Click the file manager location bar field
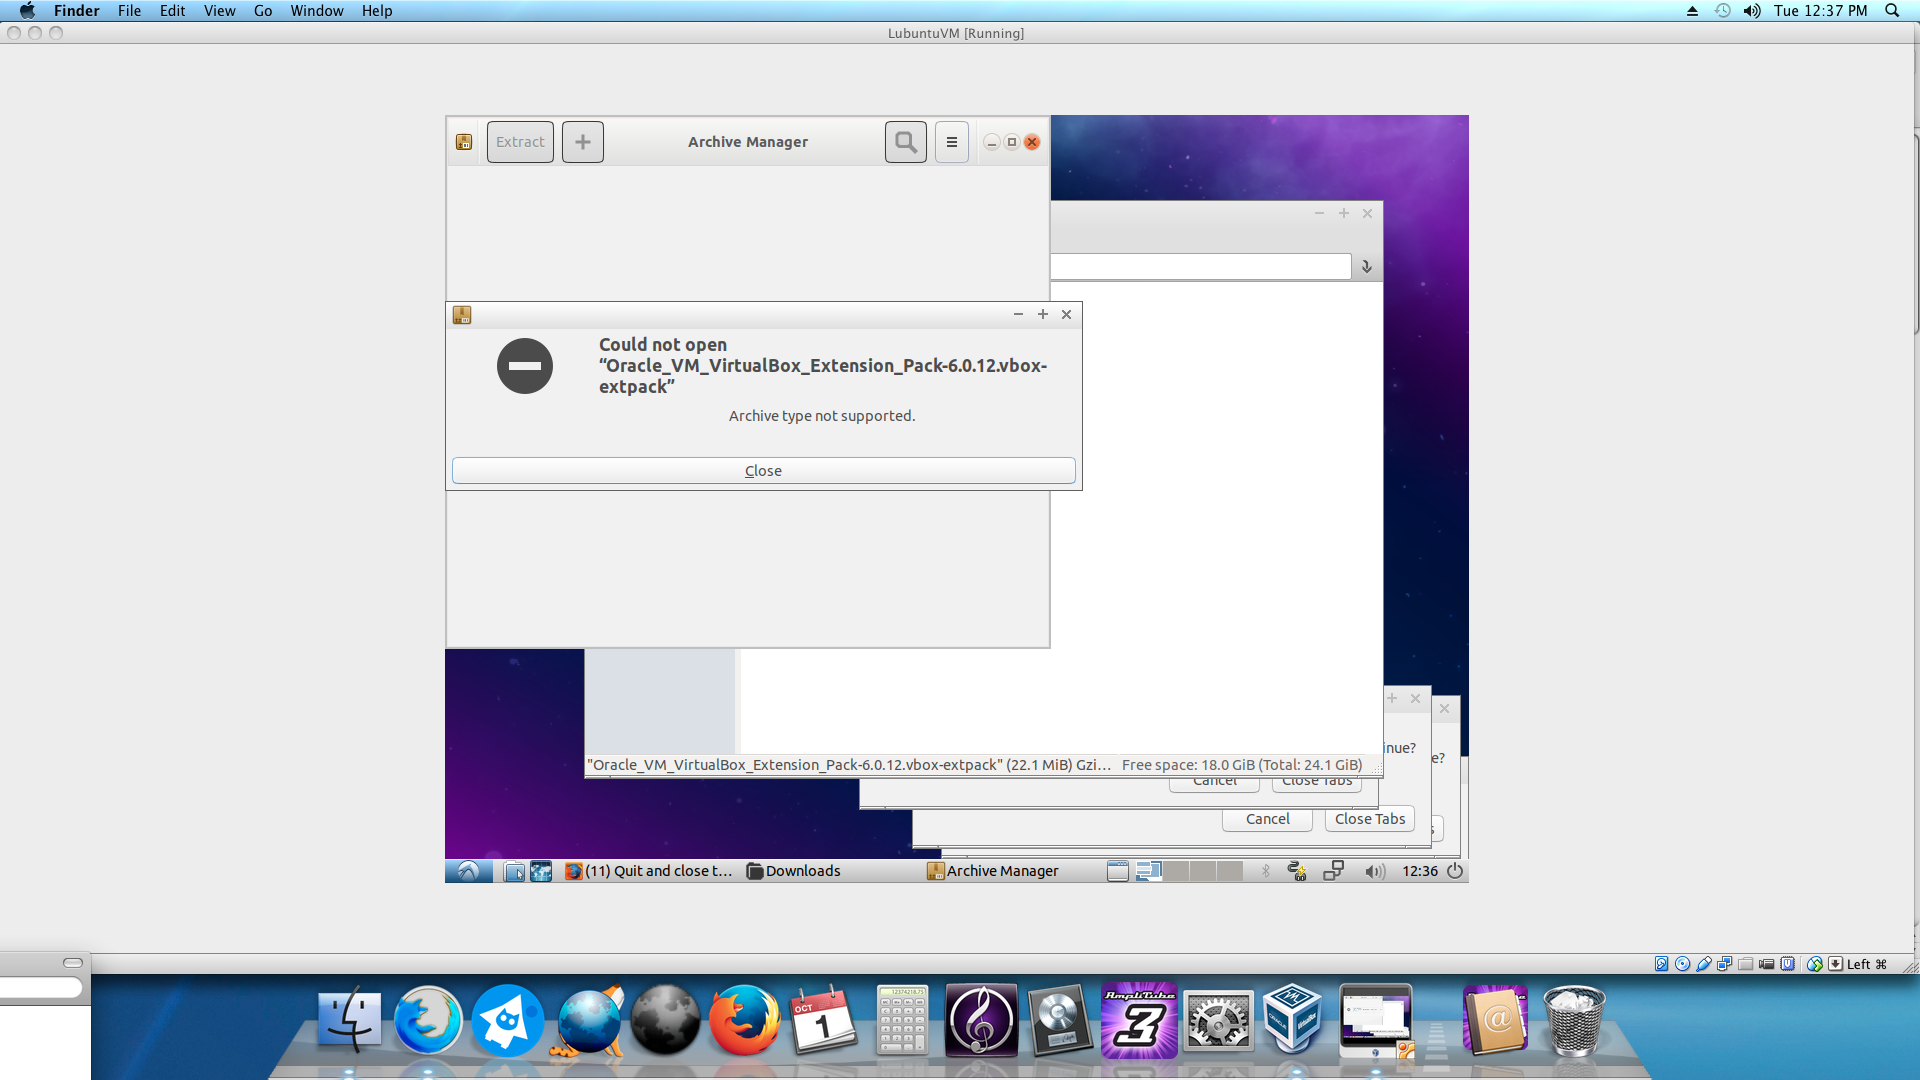Viewport: 1920px width, 1080px height. pos(1200,266)
